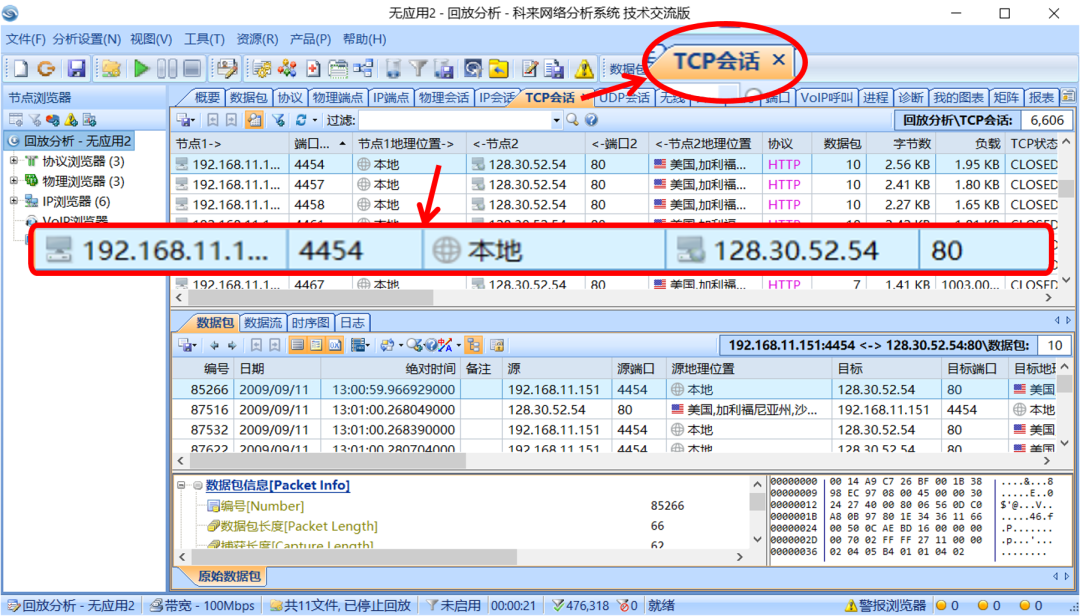
Task: Toggle the hex view button
Action: pos(335,345)
